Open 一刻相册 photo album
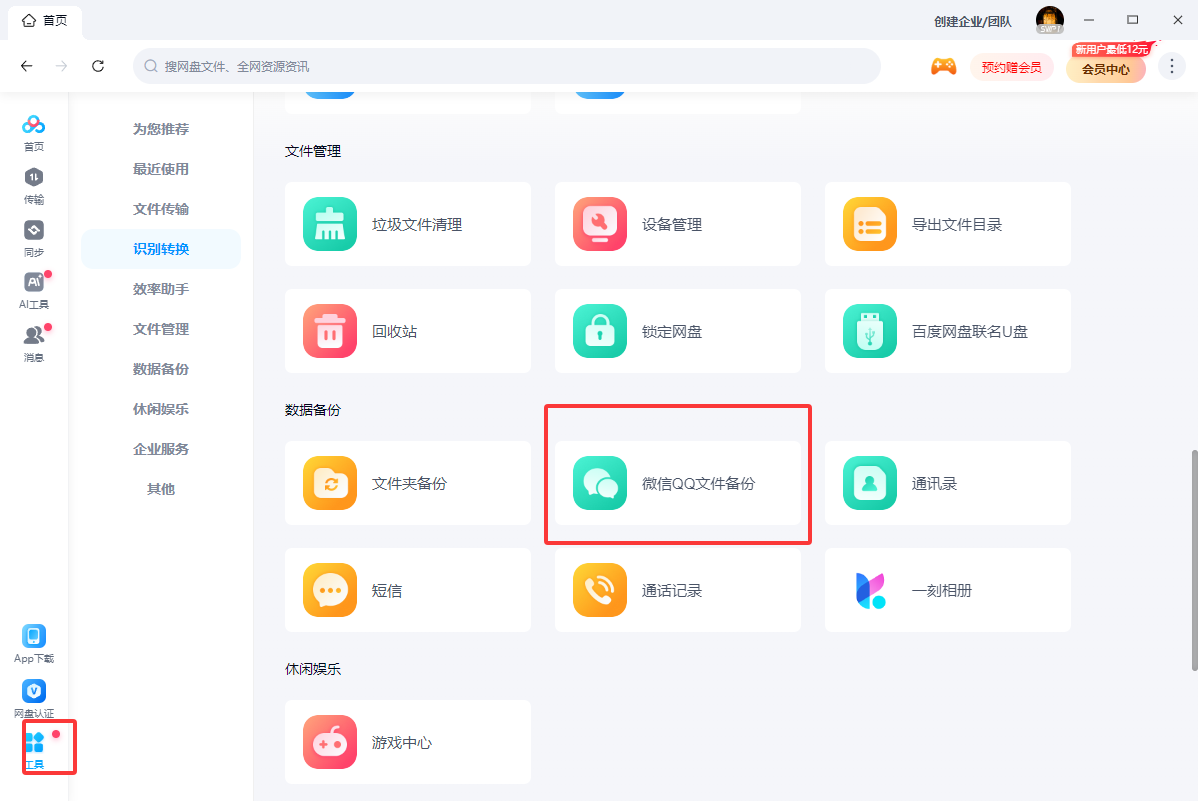The height and width of the screenshot is (801, 1198). click(947, 590)
